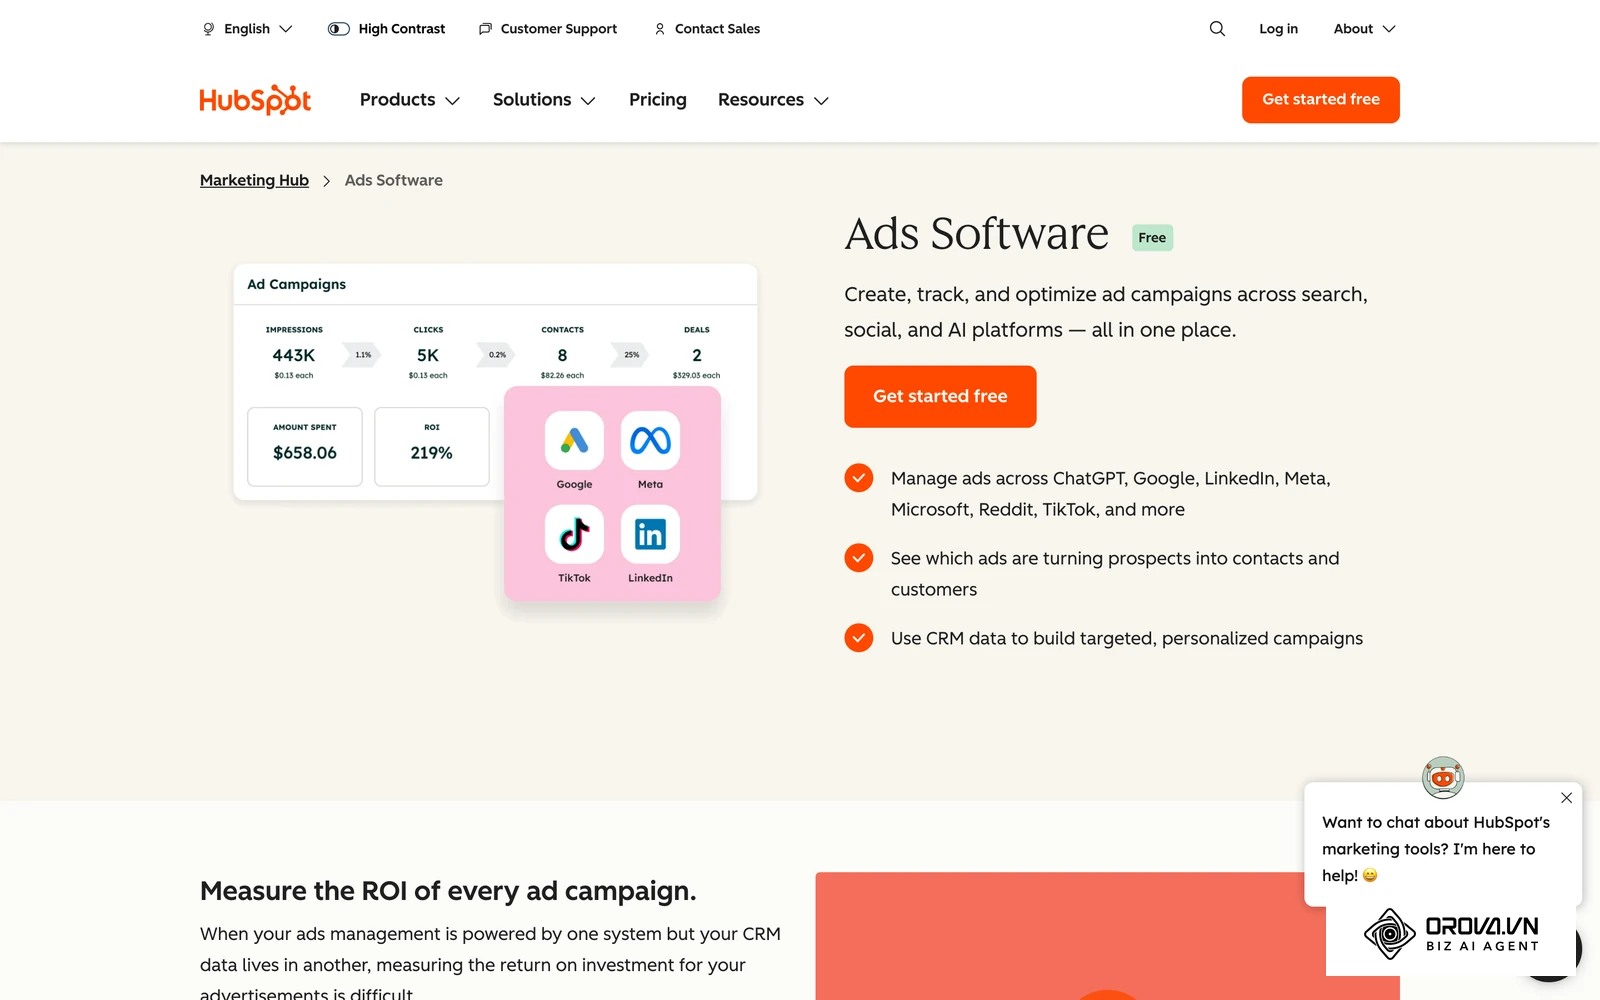Open the search magnifier icon

(1217, 29)
